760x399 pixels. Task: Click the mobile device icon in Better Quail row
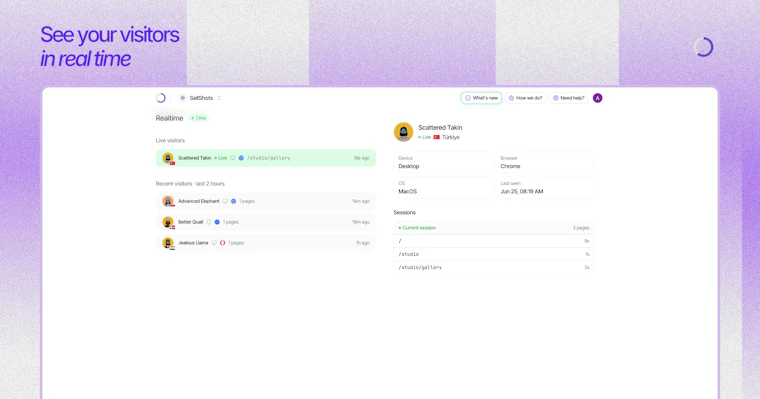click(209, 222)
